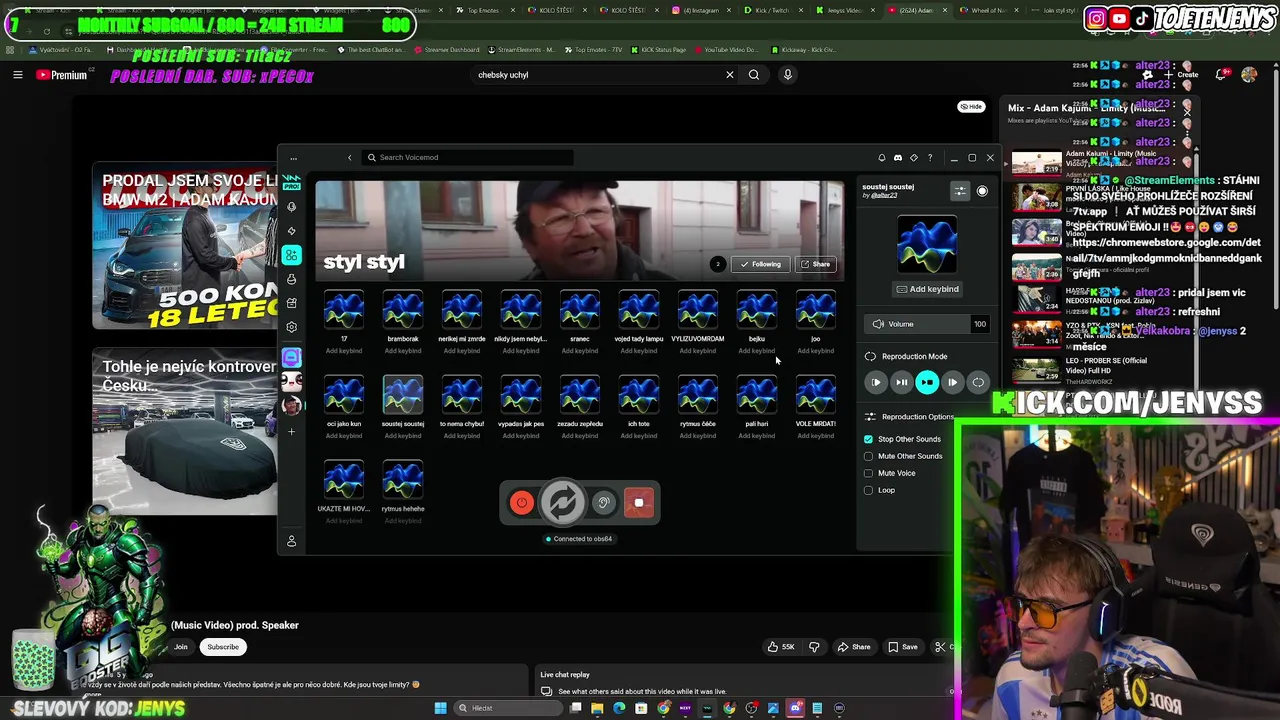Uncheck Stop Other Sounds
Screen dimensions: 1280x720
(868, 439)
